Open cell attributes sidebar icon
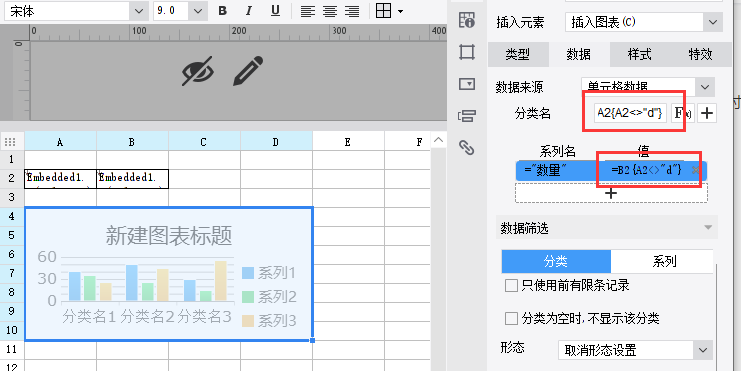This screenshot has height=371, width=741. (x=467, y=20)
